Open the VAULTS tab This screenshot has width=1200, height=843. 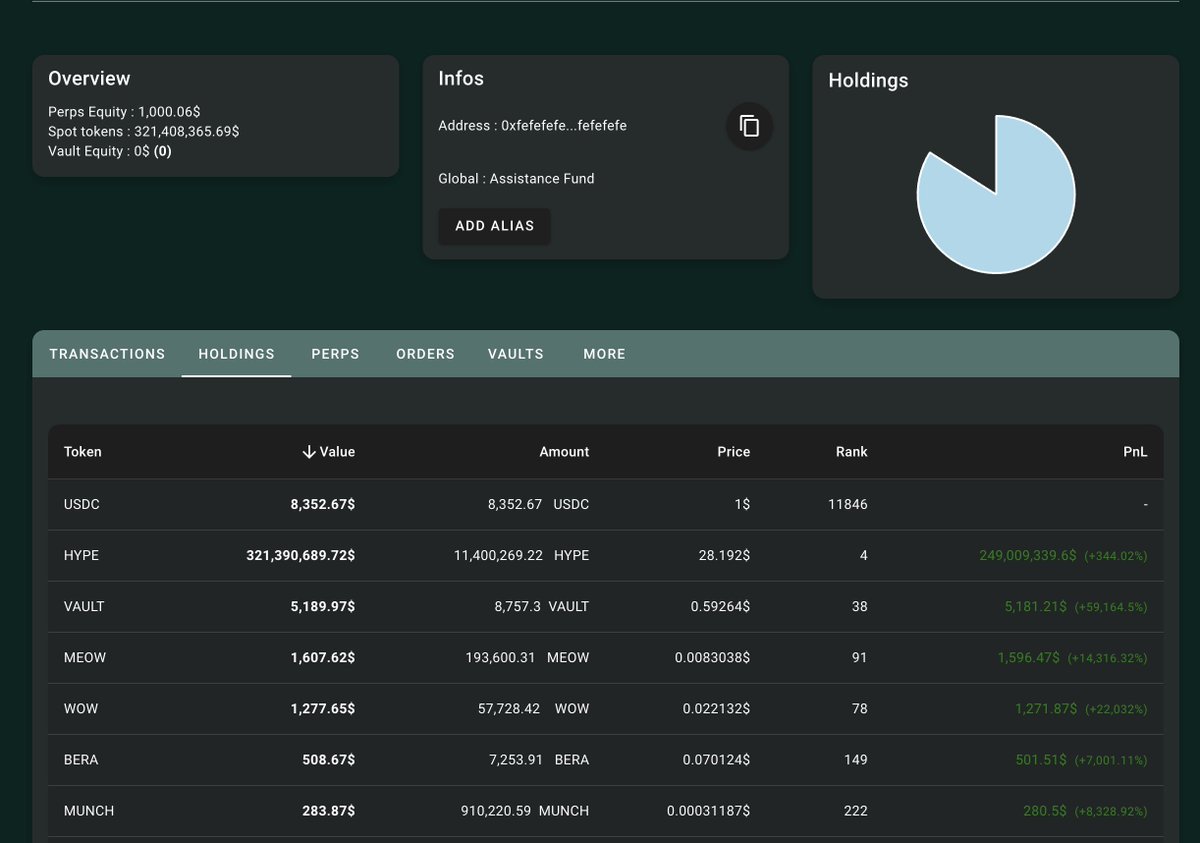coord(515,354)
